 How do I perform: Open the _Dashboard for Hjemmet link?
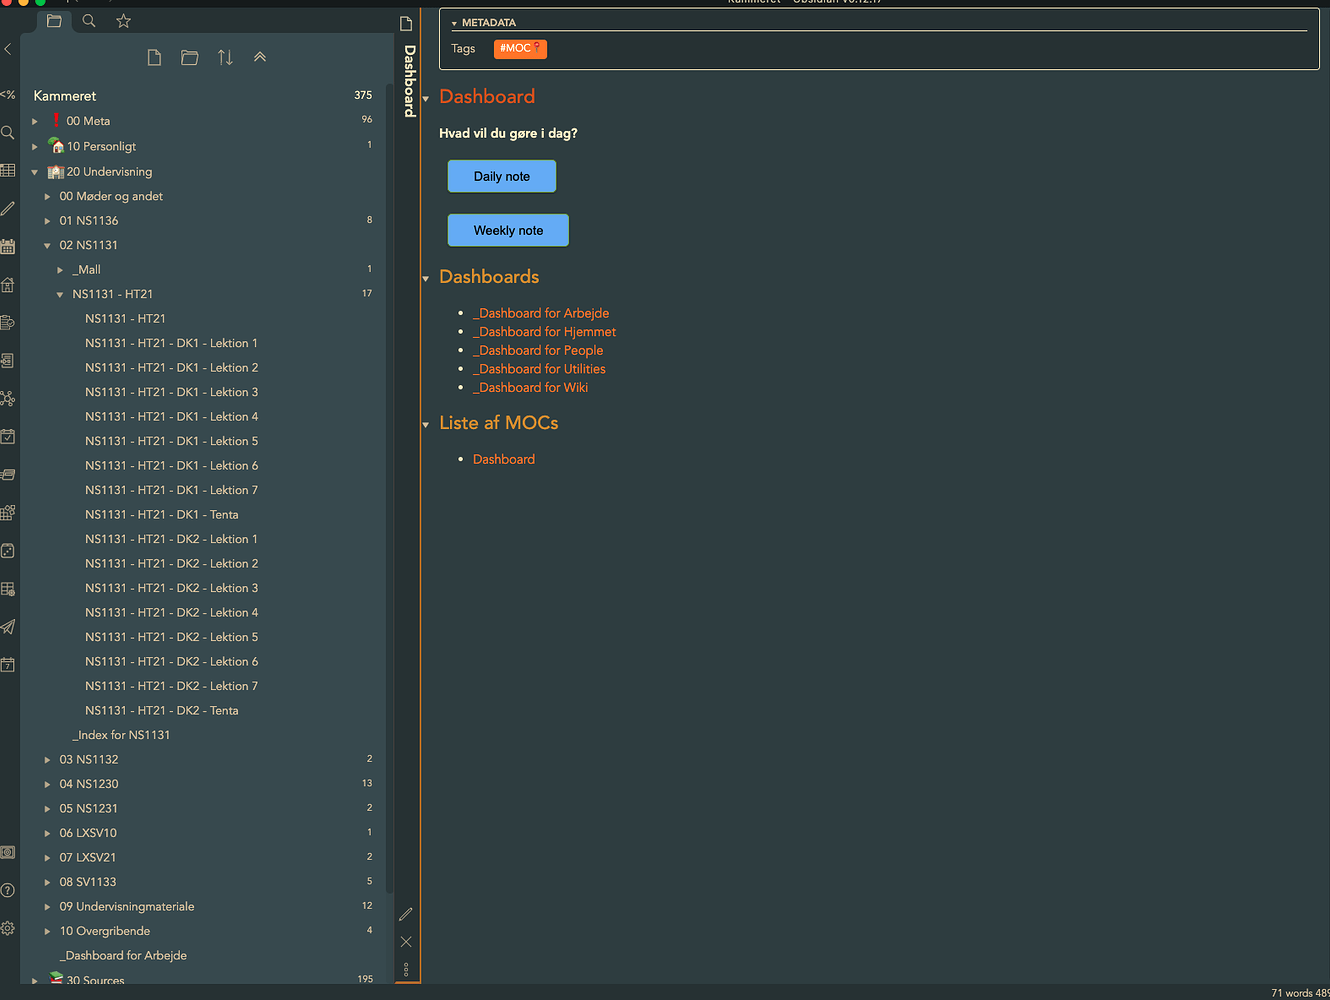click(x=544, y=331)
